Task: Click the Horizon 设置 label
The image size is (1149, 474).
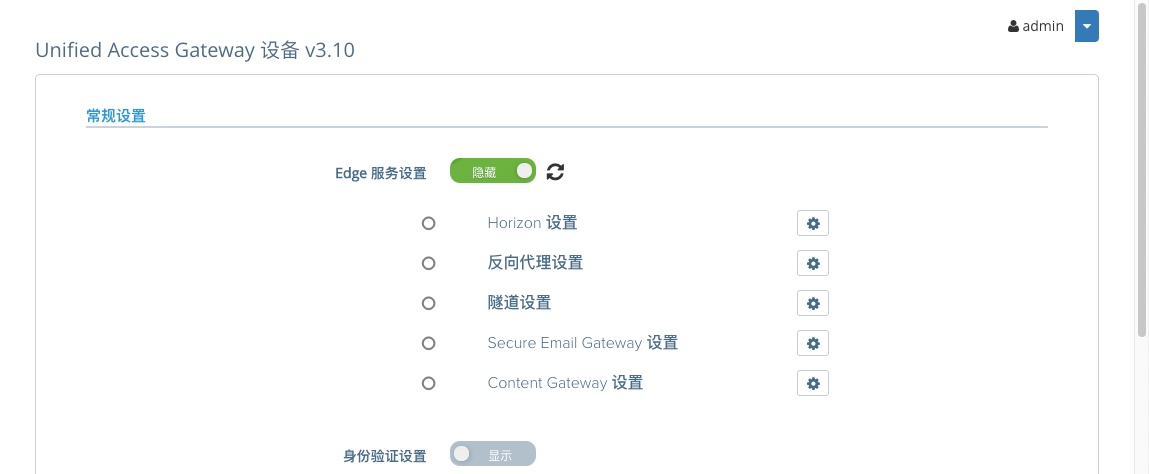Action: (x=532, y=223)
